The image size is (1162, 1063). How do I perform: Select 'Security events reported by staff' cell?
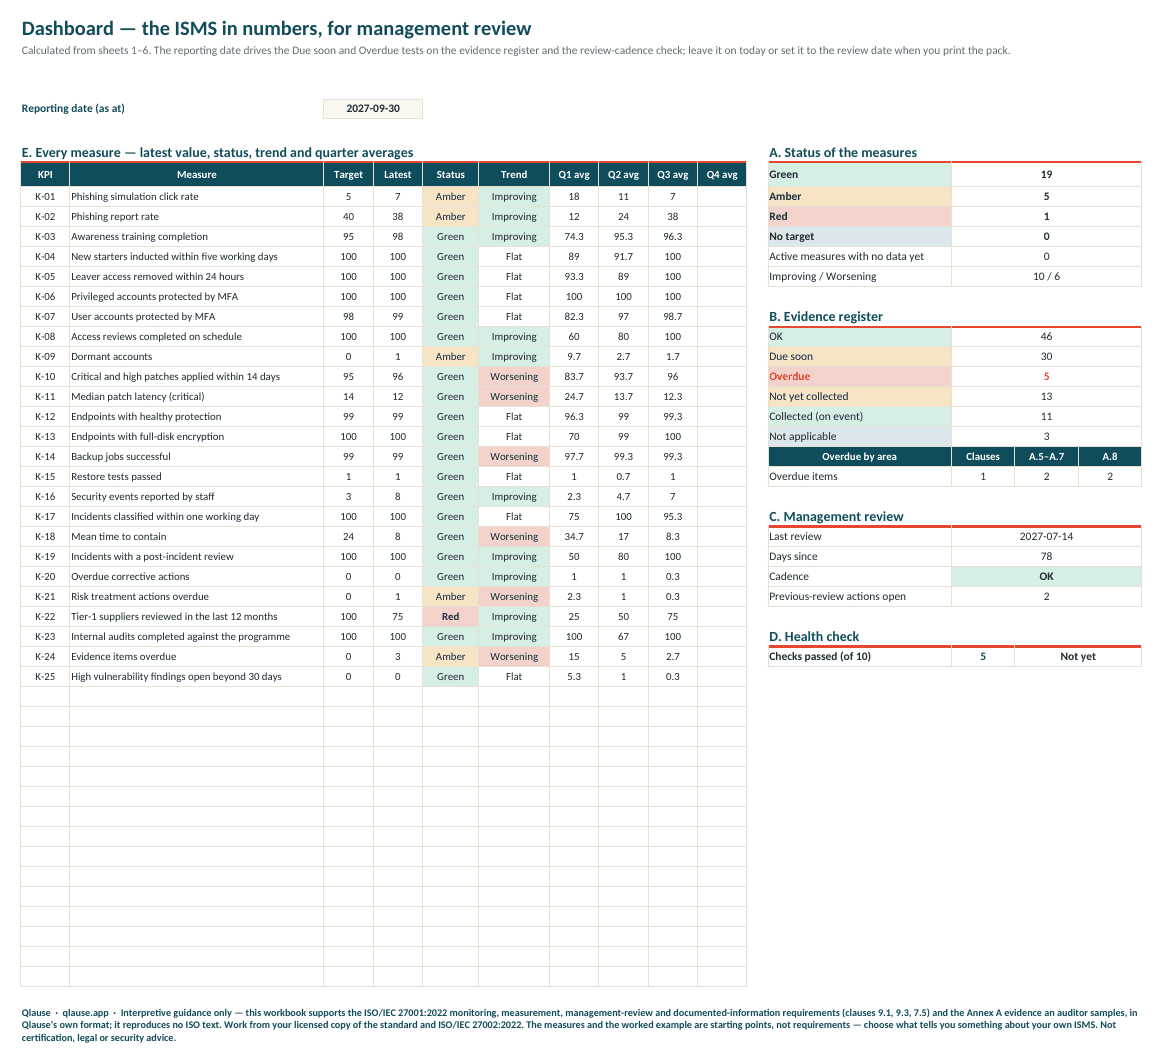[196, 497]
